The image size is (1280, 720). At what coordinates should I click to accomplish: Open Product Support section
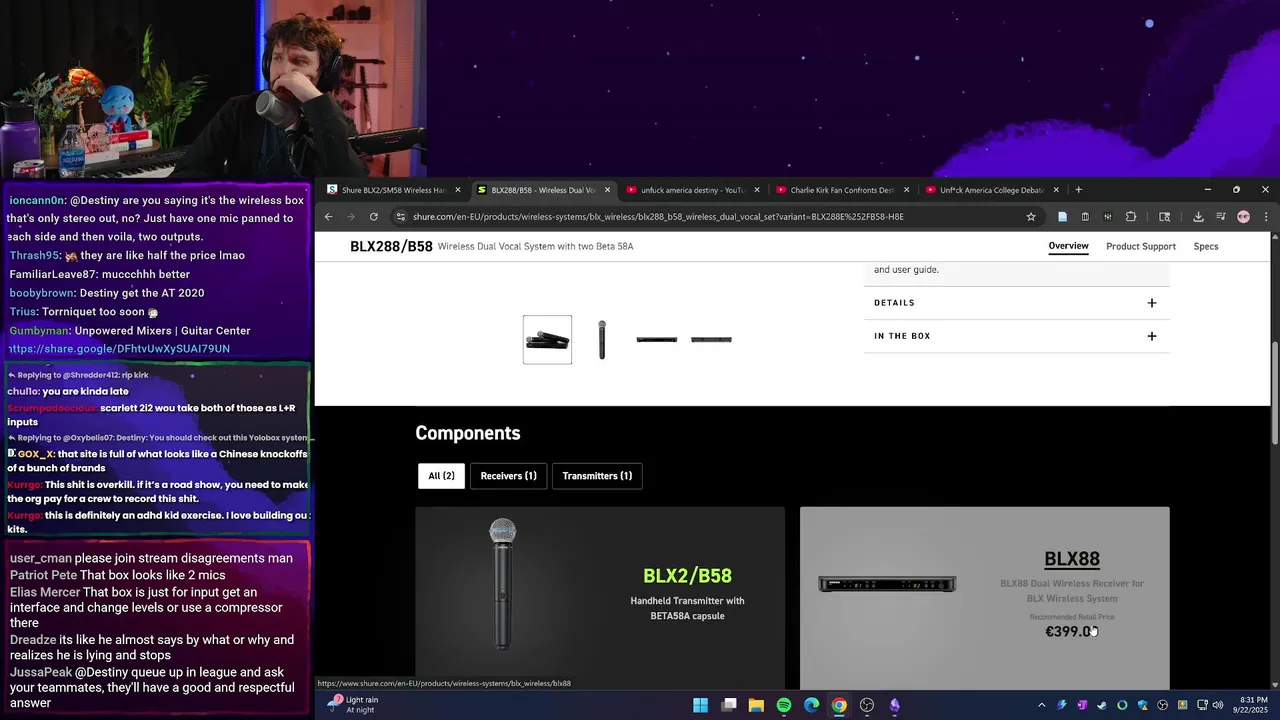[x=1141, y=246]
